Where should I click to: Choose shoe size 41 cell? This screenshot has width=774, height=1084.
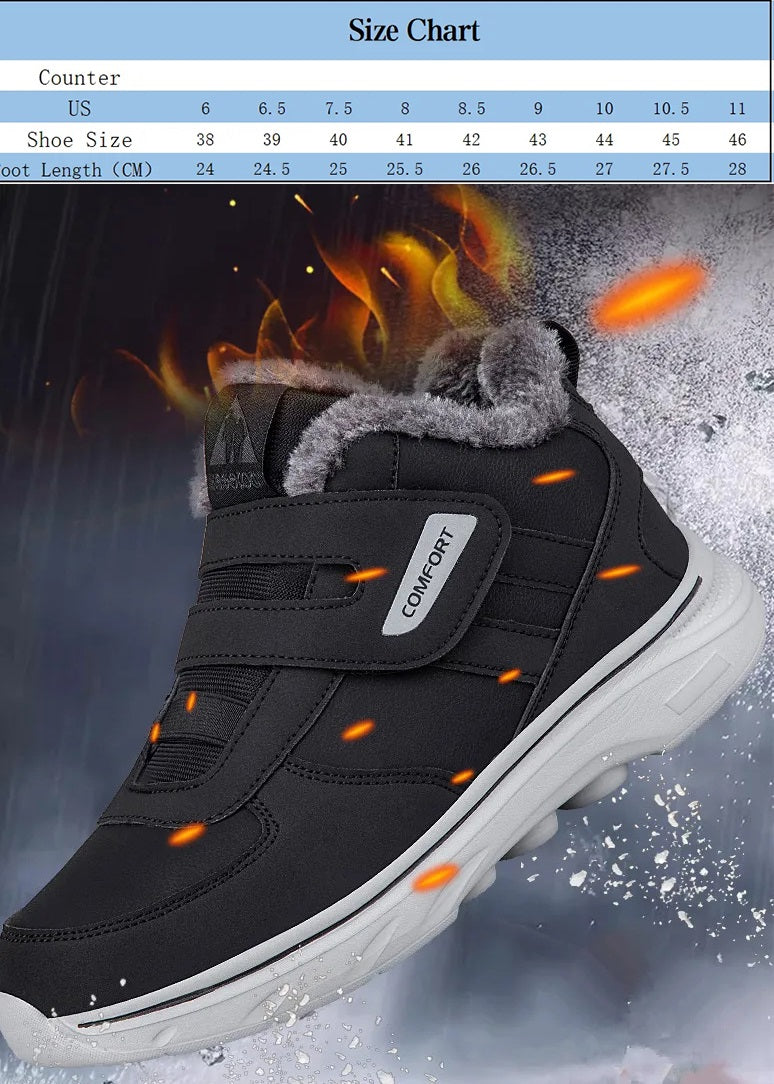coord(404,139)
